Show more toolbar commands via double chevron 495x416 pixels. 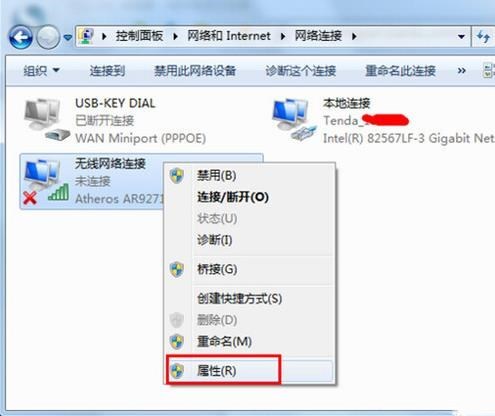[462, 71]
